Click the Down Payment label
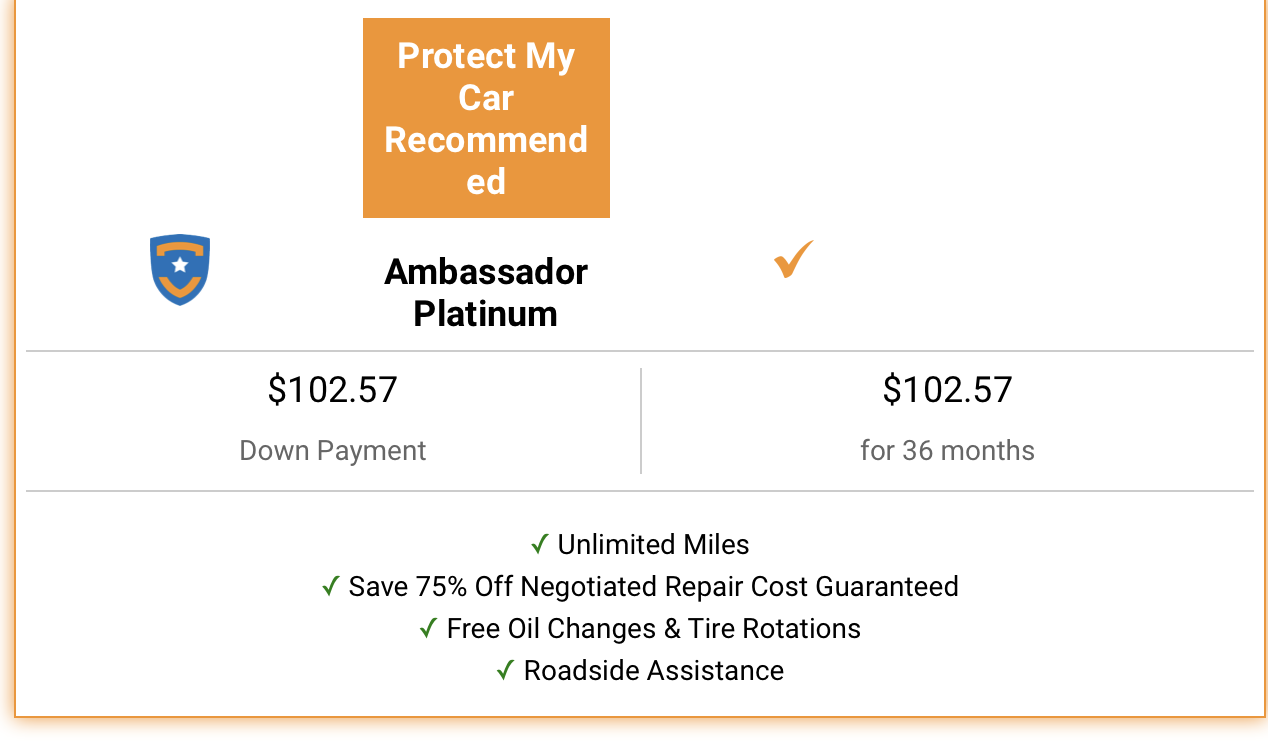The image size is (1268, 744). pos(332,451)
